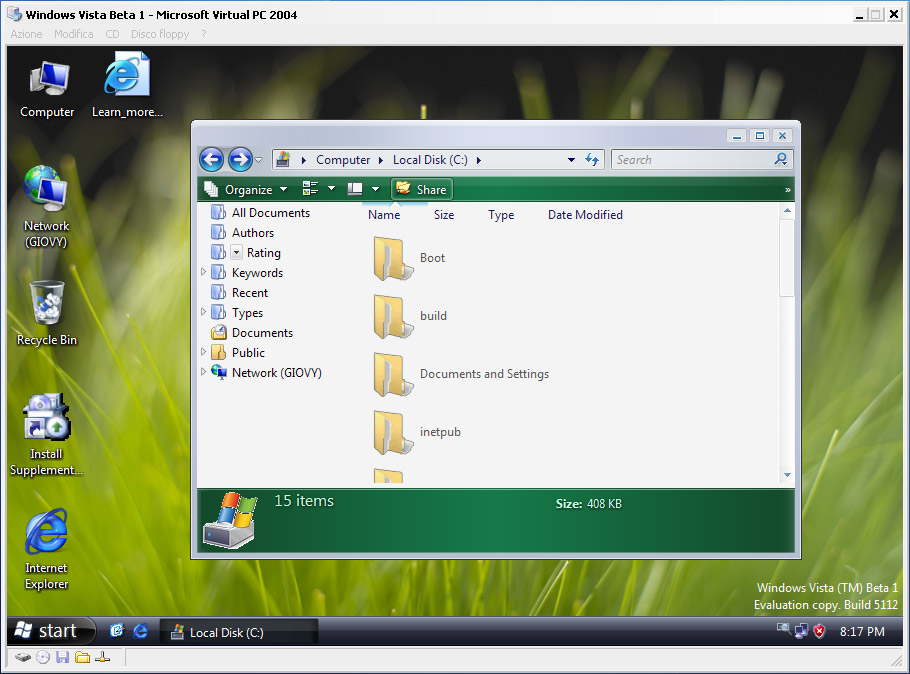Open the Azione menu in Virtual PC

pos(26,34)
